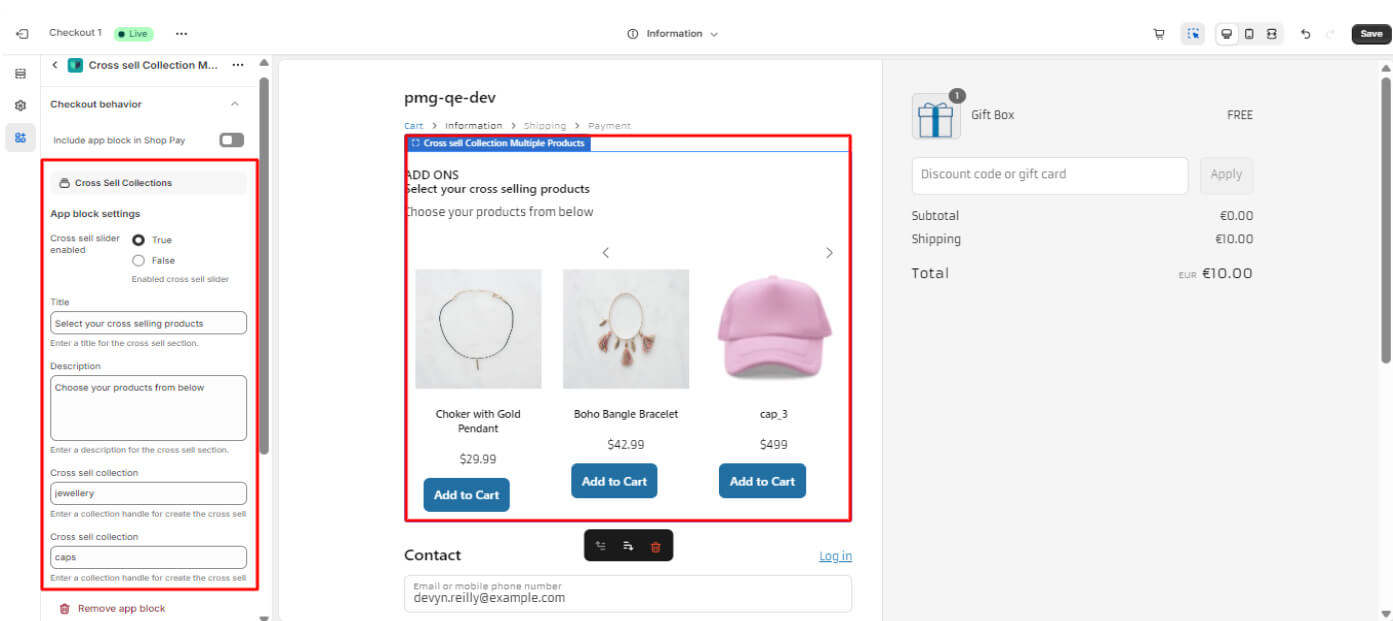Open the Apps icon in sidebar
Screen dimensions: 1393x621
[x=20, y=137]
